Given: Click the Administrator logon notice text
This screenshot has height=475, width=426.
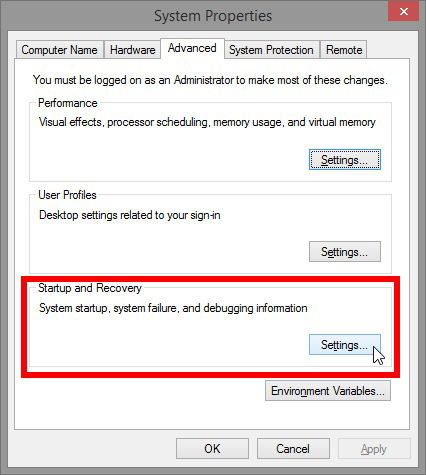Looking at the screenshot, I should pos(210,80).
